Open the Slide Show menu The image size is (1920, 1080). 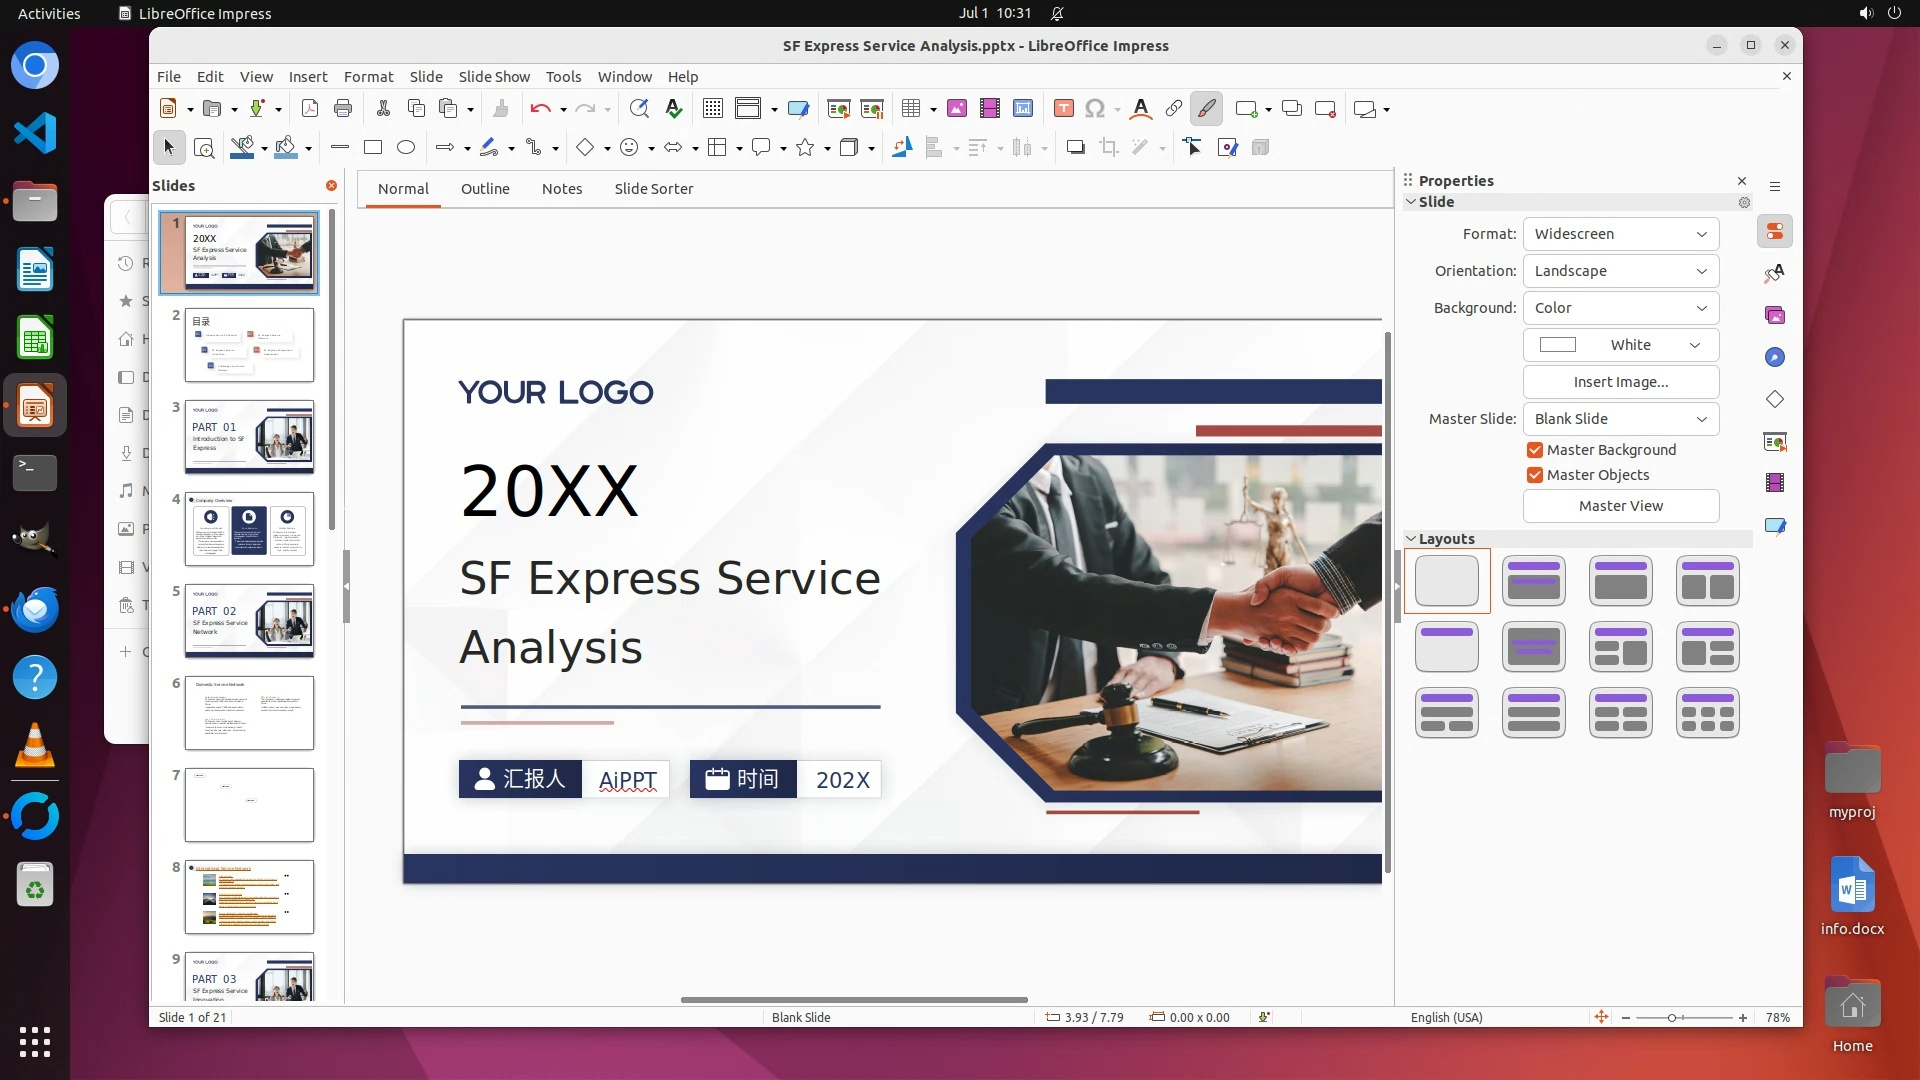pyautogui.click(x=494, y=77)
